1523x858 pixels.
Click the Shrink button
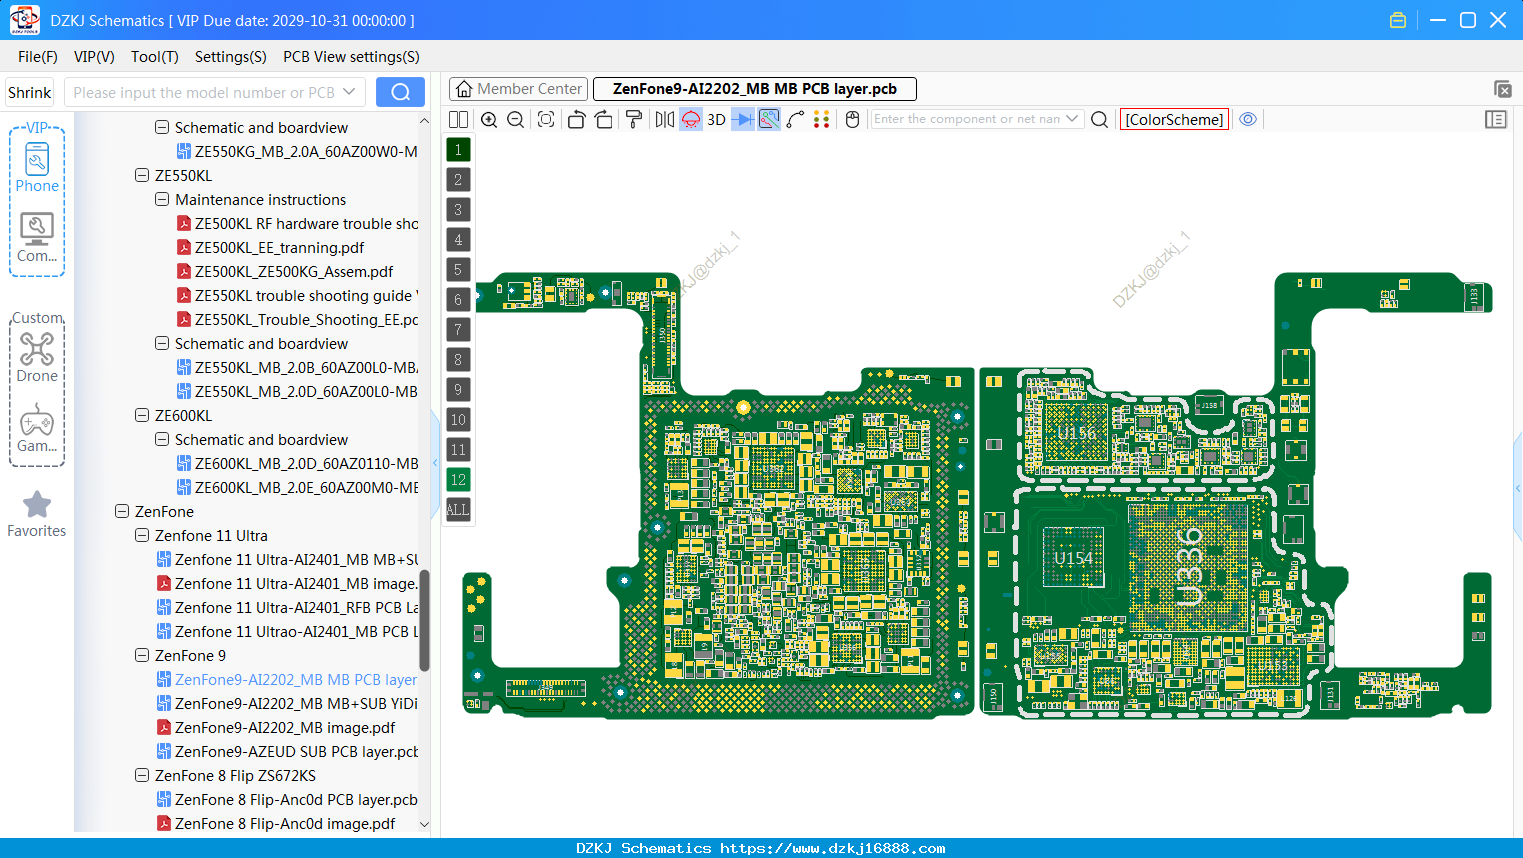[29, 92]
